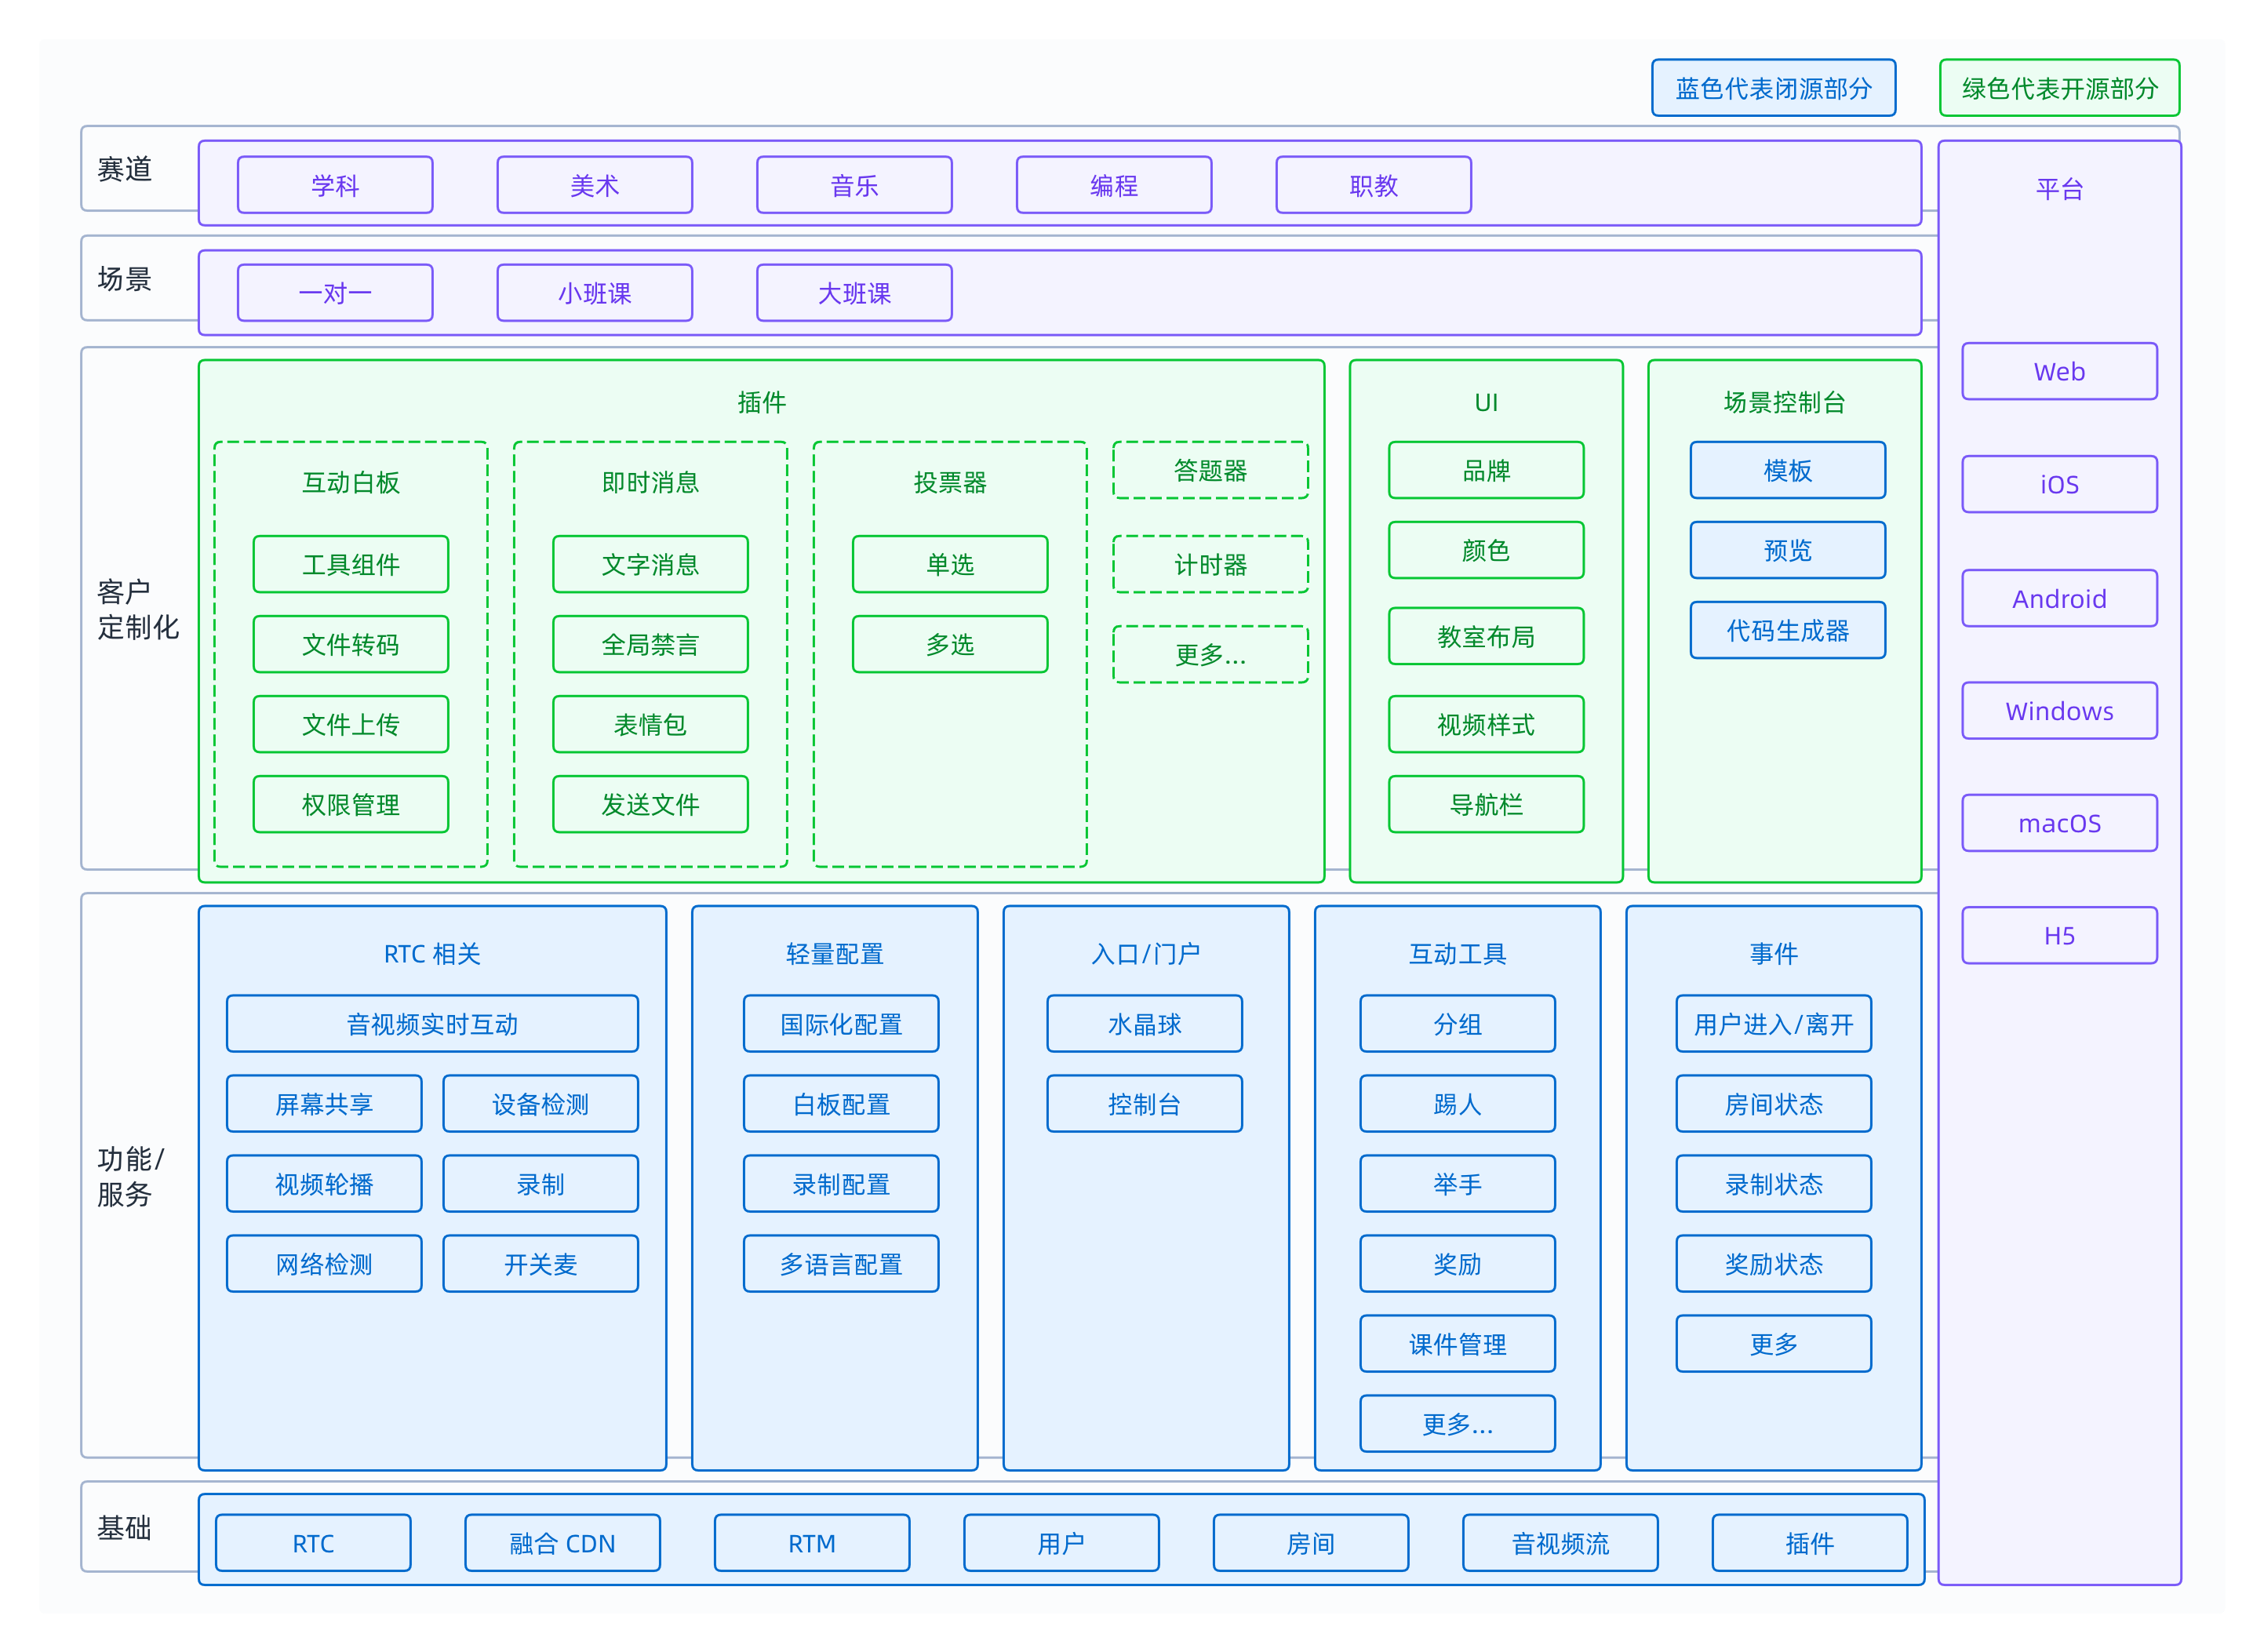
Task: Click 多选 under 投票器
Action: click(950, 645)
